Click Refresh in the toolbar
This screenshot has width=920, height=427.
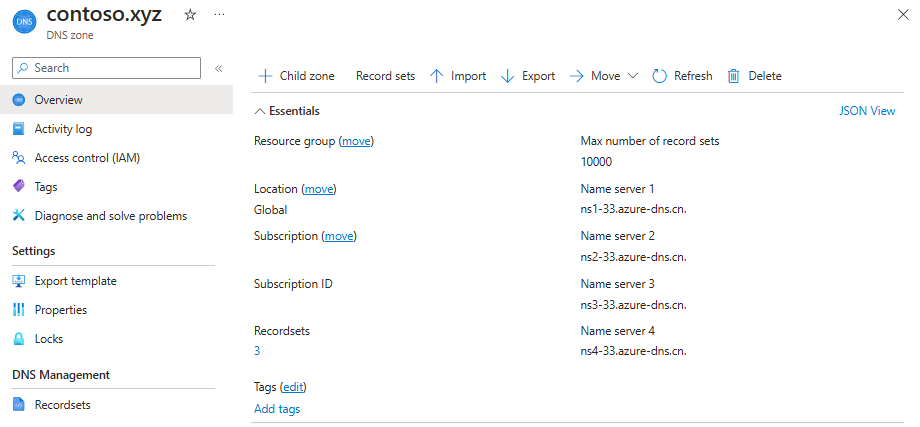pyautogui.click(x=682, y=76)
